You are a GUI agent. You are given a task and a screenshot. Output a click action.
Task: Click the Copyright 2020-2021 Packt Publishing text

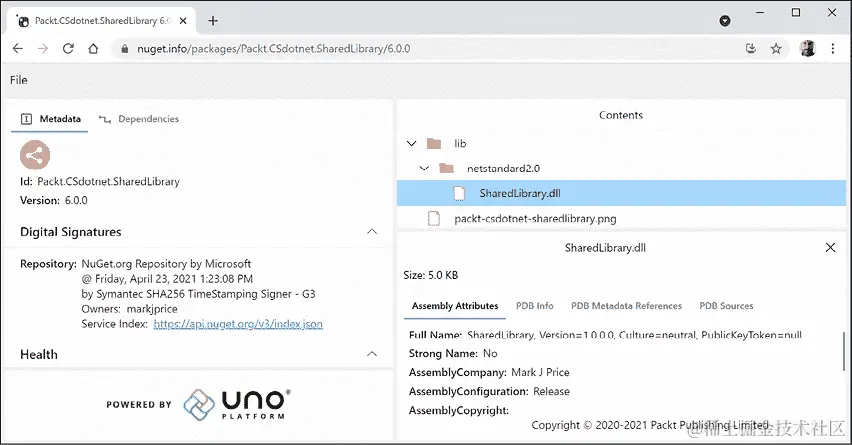click(650, 425)
